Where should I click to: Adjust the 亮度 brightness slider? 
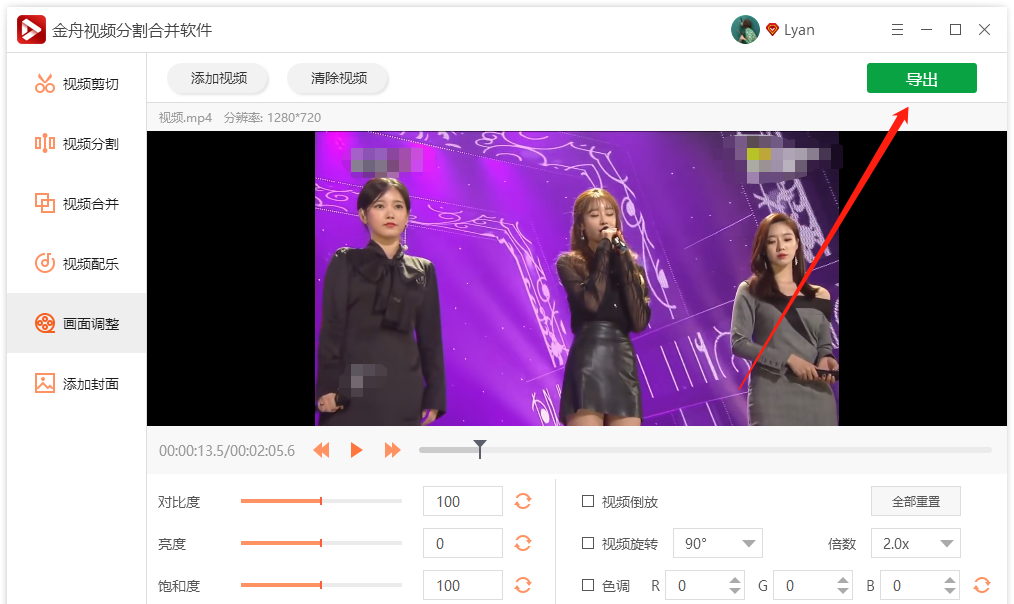pos(321,543)
